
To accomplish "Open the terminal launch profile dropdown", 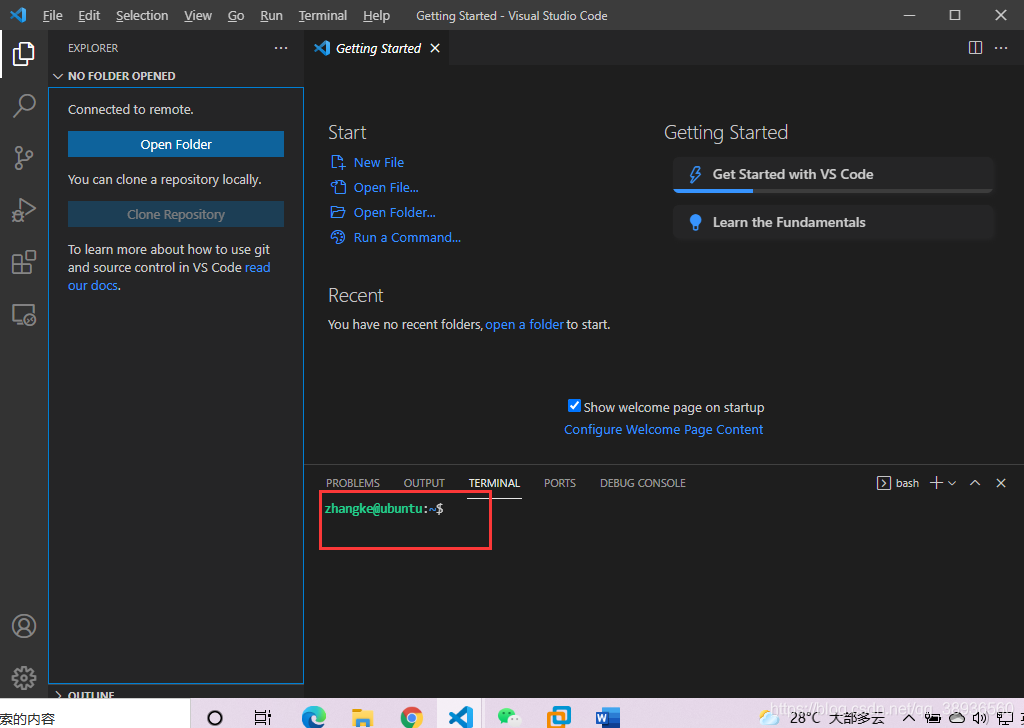I will click(x=952, y=483).
